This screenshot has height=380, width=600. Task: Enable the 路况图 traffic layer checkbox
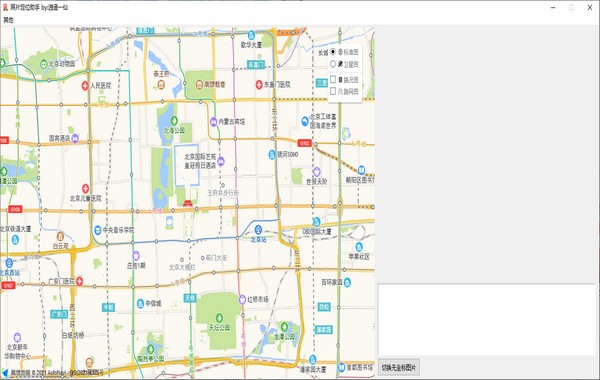click(x=333, y=80)
